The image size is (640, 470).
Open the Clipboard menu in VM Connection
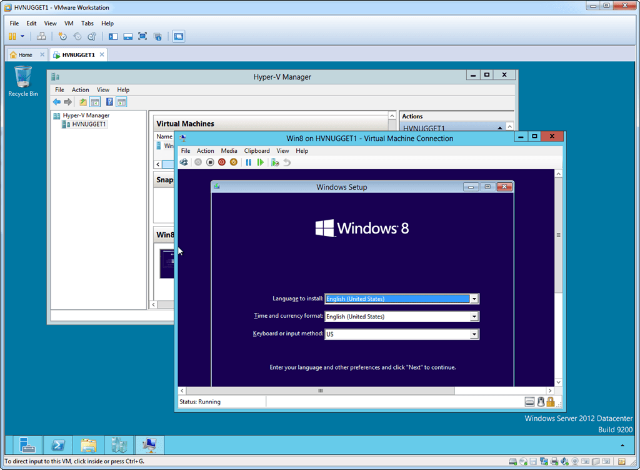(x=257, y=150)
